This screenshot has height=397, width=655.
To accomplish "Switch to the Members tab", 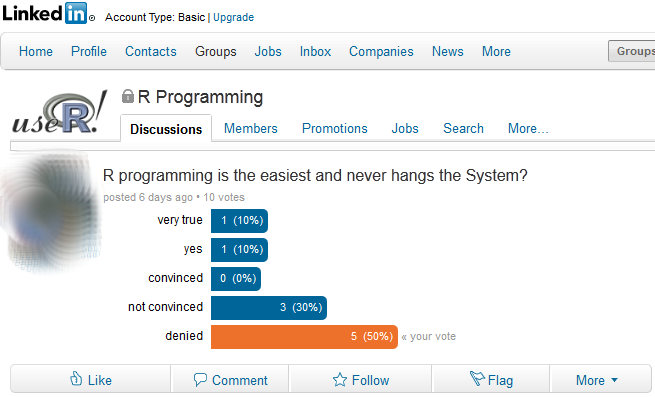I will tap(251, 128).
